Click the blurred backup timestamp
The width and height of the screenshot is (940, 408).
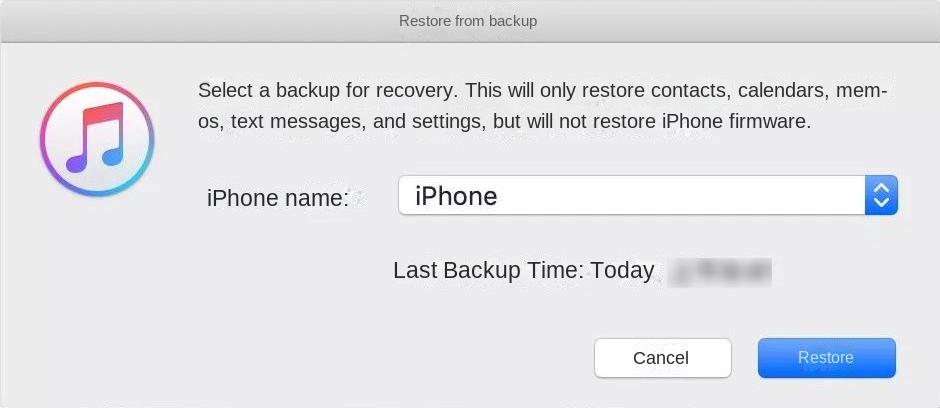721,270
